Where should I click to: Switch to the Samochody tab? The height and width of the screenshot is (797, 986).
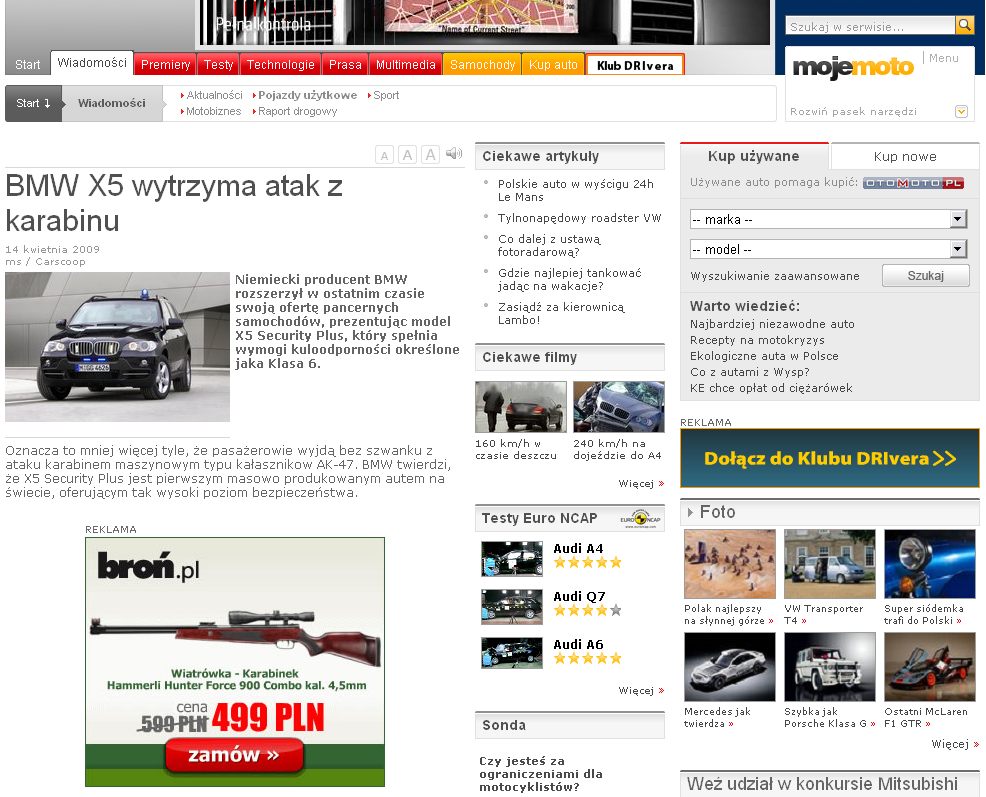[x=482, y=64]
